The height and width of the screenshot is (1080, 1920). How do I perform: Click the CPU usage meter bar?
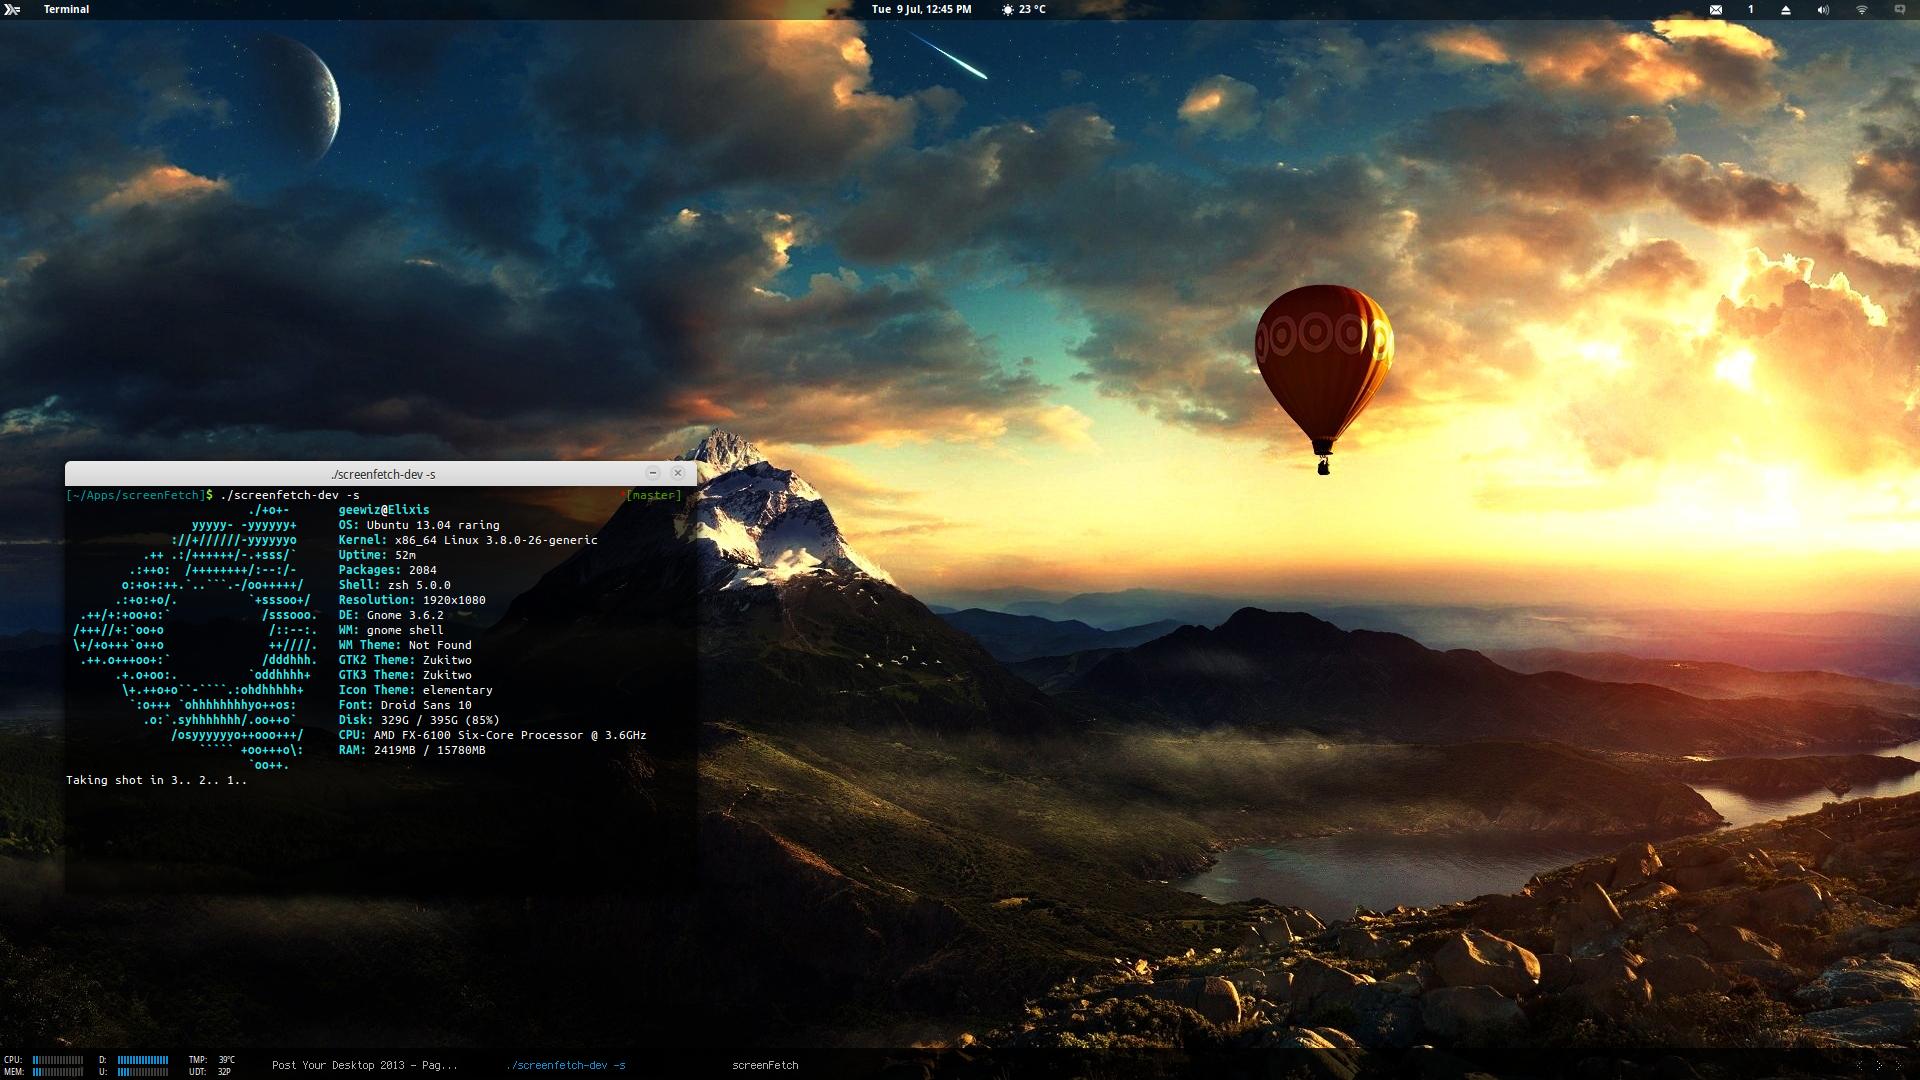(x=58, y=1059)
